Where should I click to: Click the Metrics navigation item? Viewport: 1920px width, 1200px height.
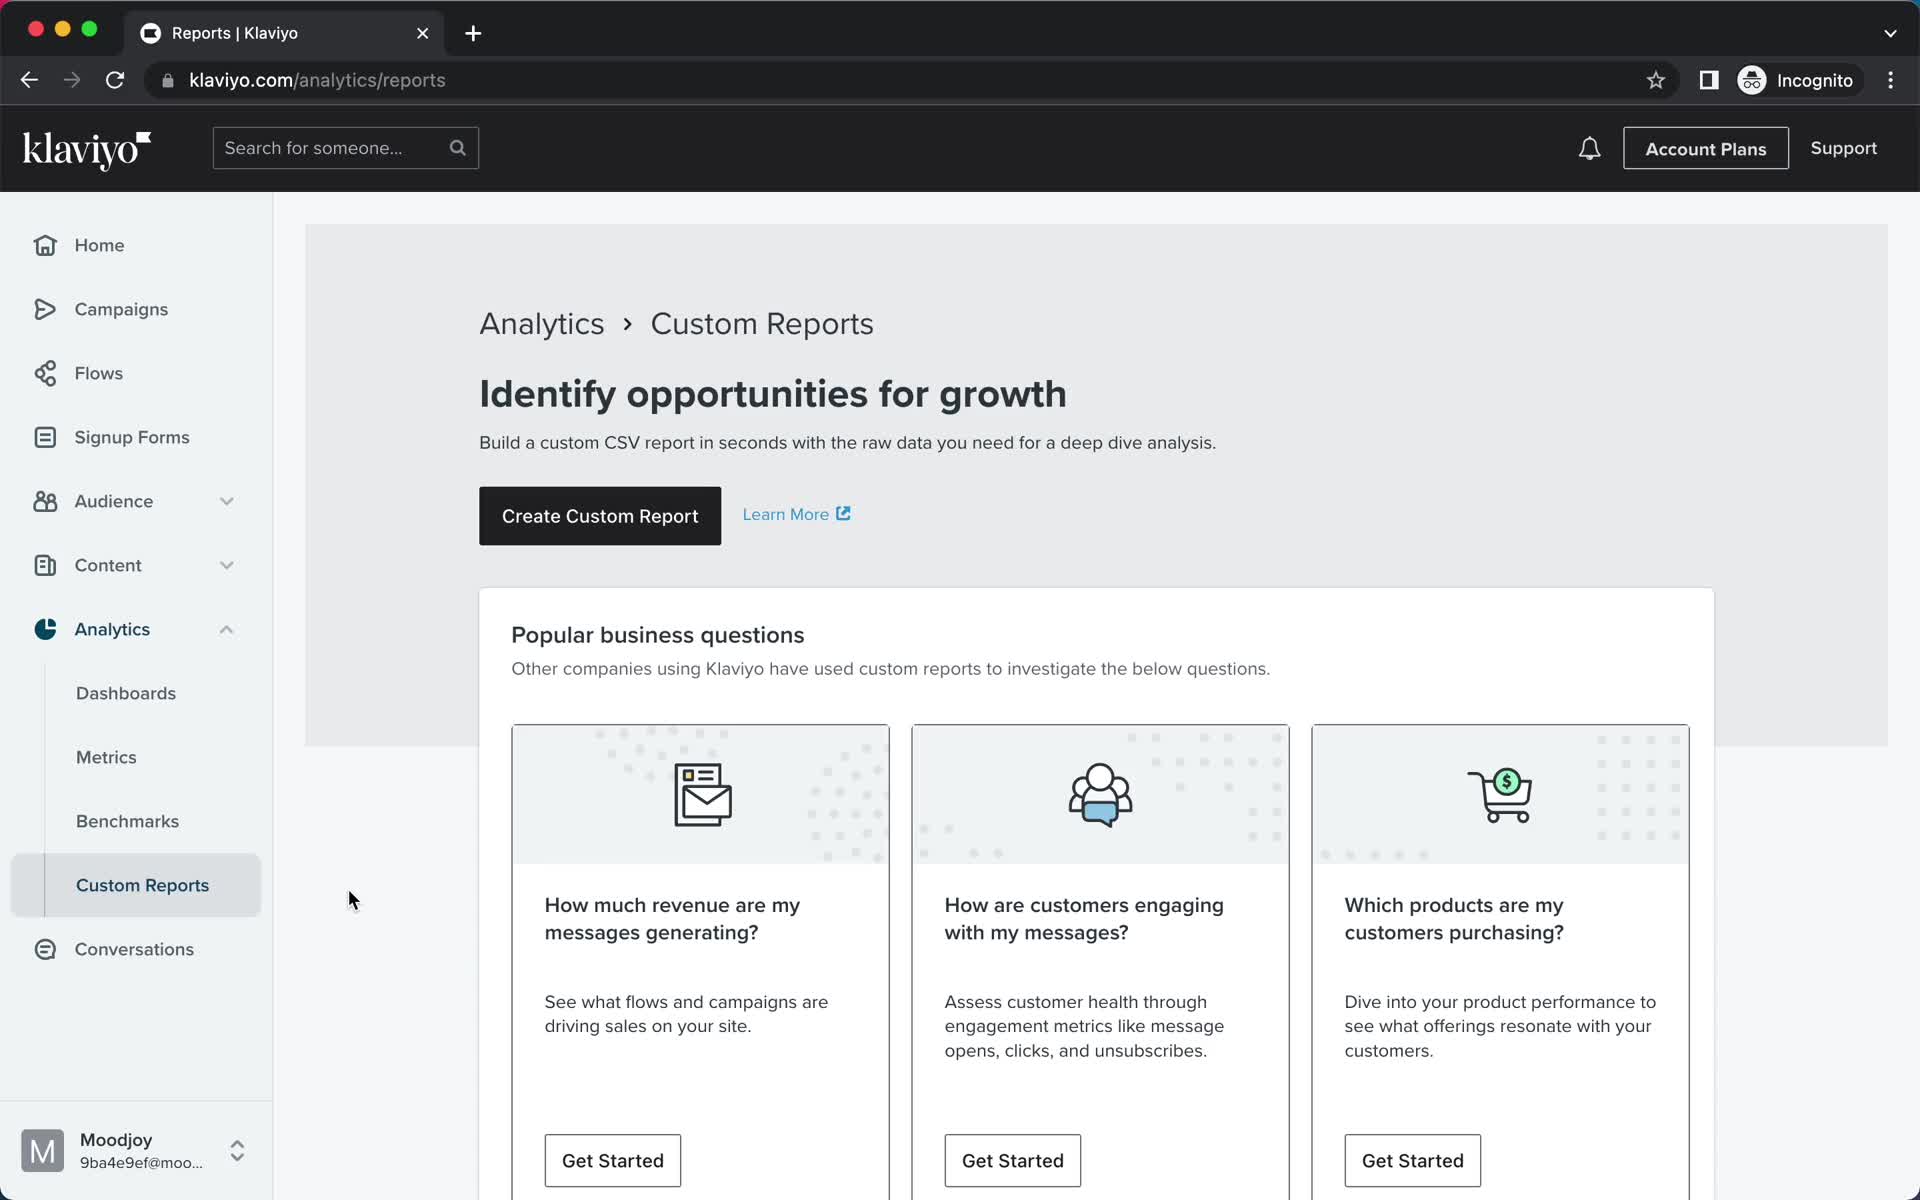tap(106, 756)
